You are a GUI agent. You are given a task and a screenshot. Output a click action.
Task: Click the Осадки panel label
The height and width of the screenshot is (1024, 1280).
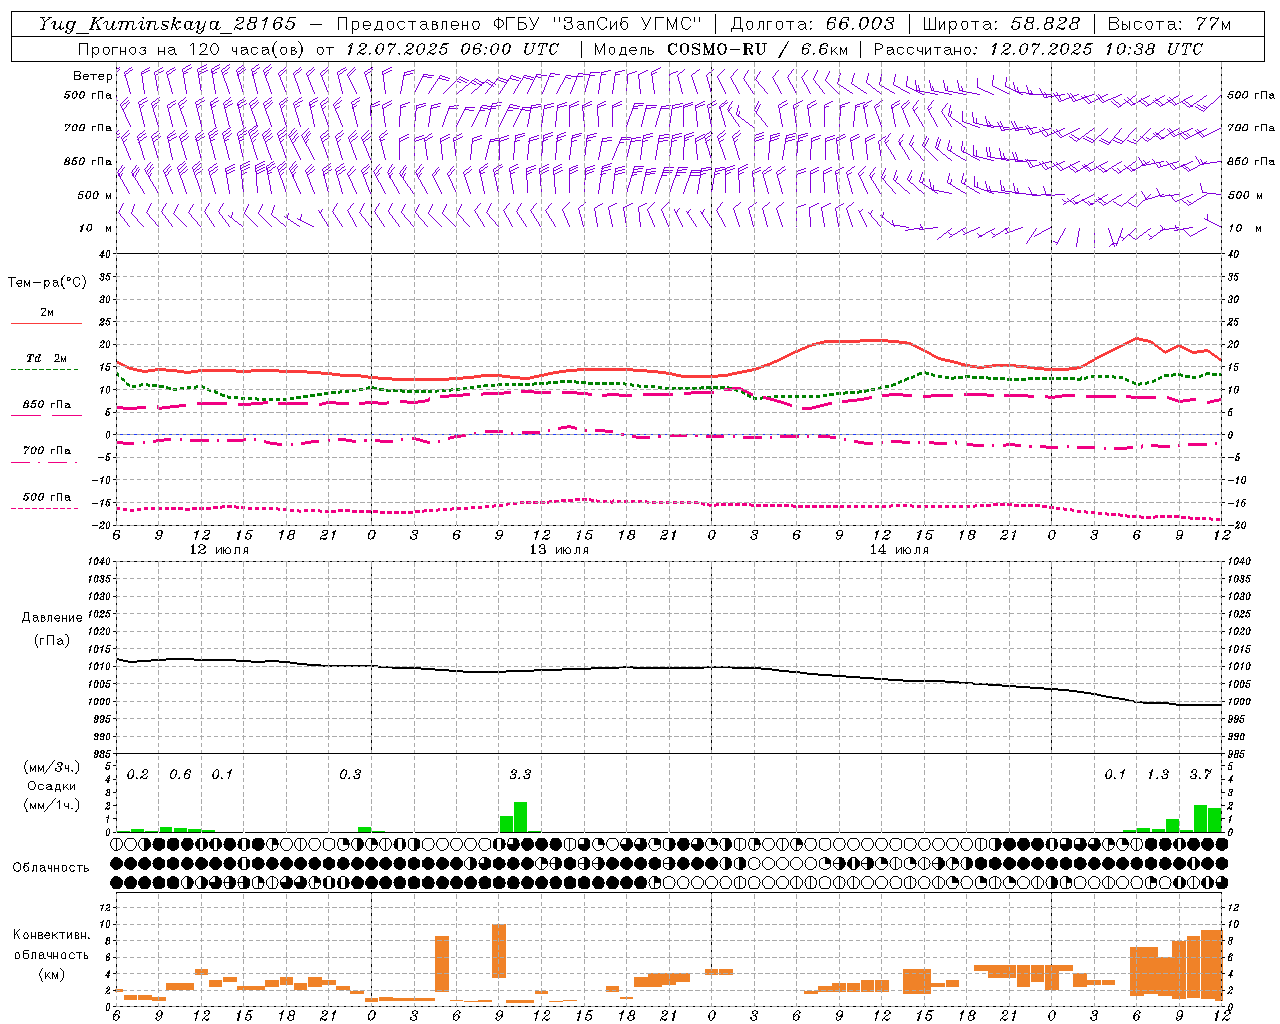coord(52,786)
